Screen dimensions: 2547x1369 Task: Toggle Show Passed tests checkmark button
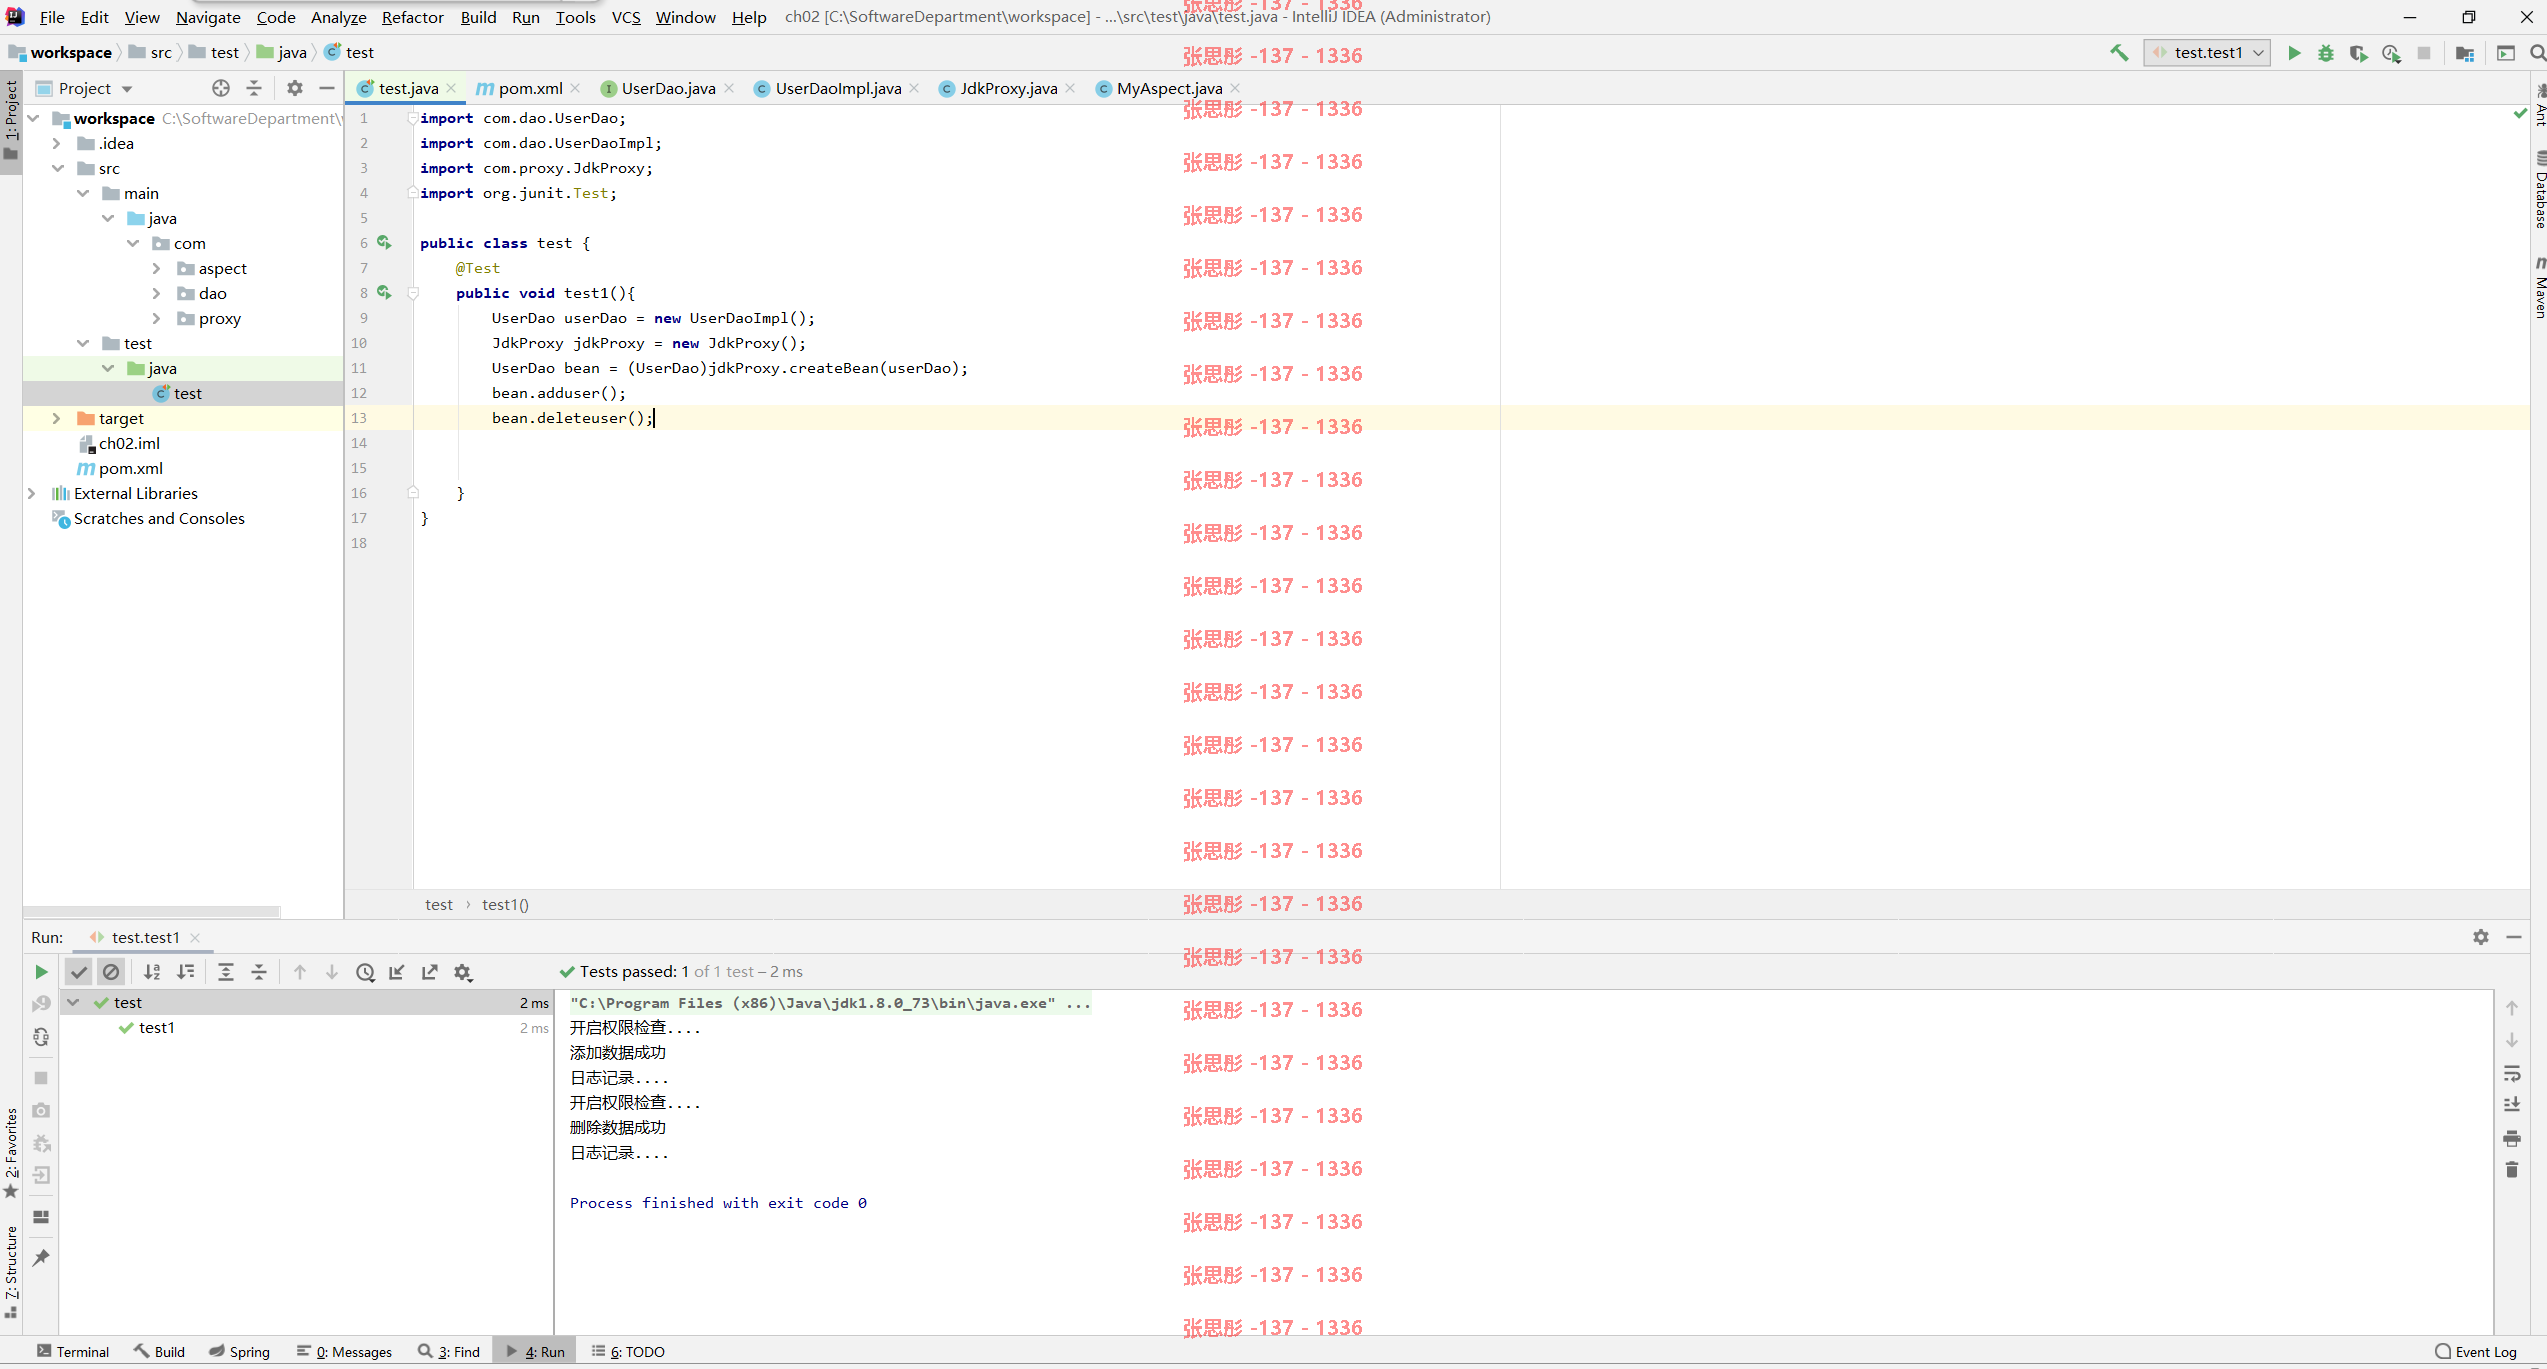[79, 972]
